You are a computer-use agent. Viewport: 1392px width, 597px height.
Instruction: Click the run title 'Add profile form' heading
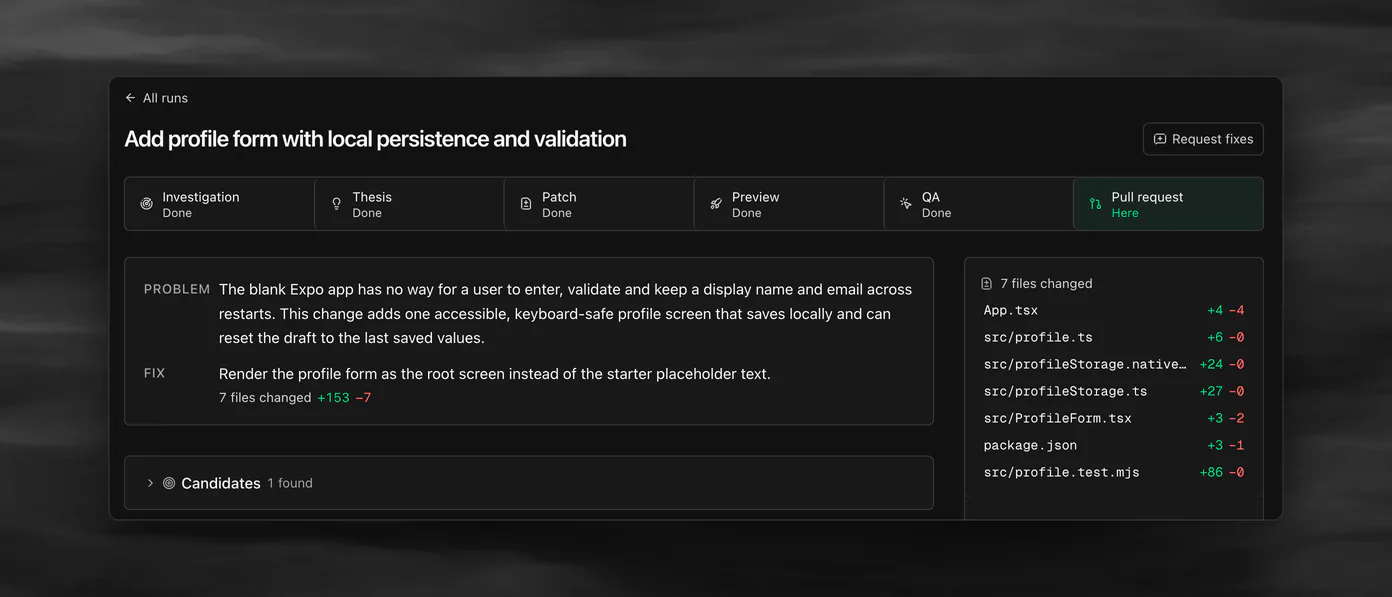[x=375, y=139]
